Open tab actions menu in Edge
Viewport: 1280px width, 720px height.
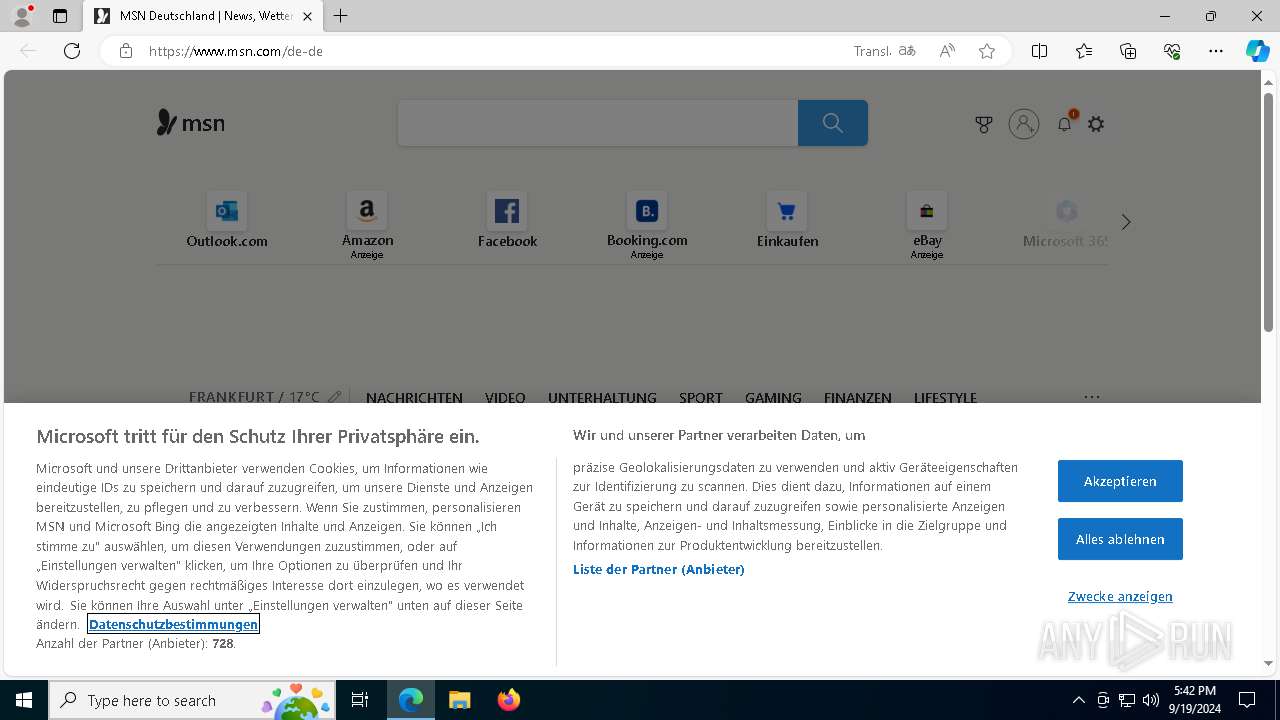tap(60, 16)
